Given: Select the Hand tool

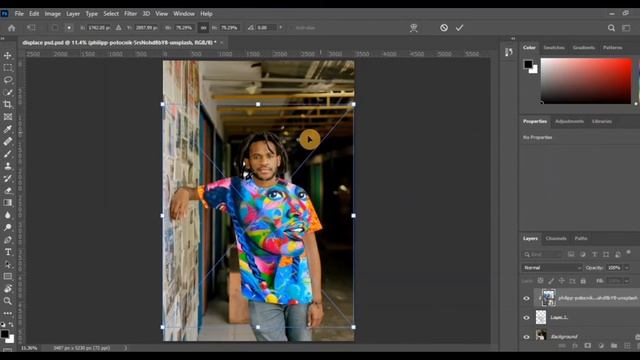Looking at the screenshot, I should point(8,289).
